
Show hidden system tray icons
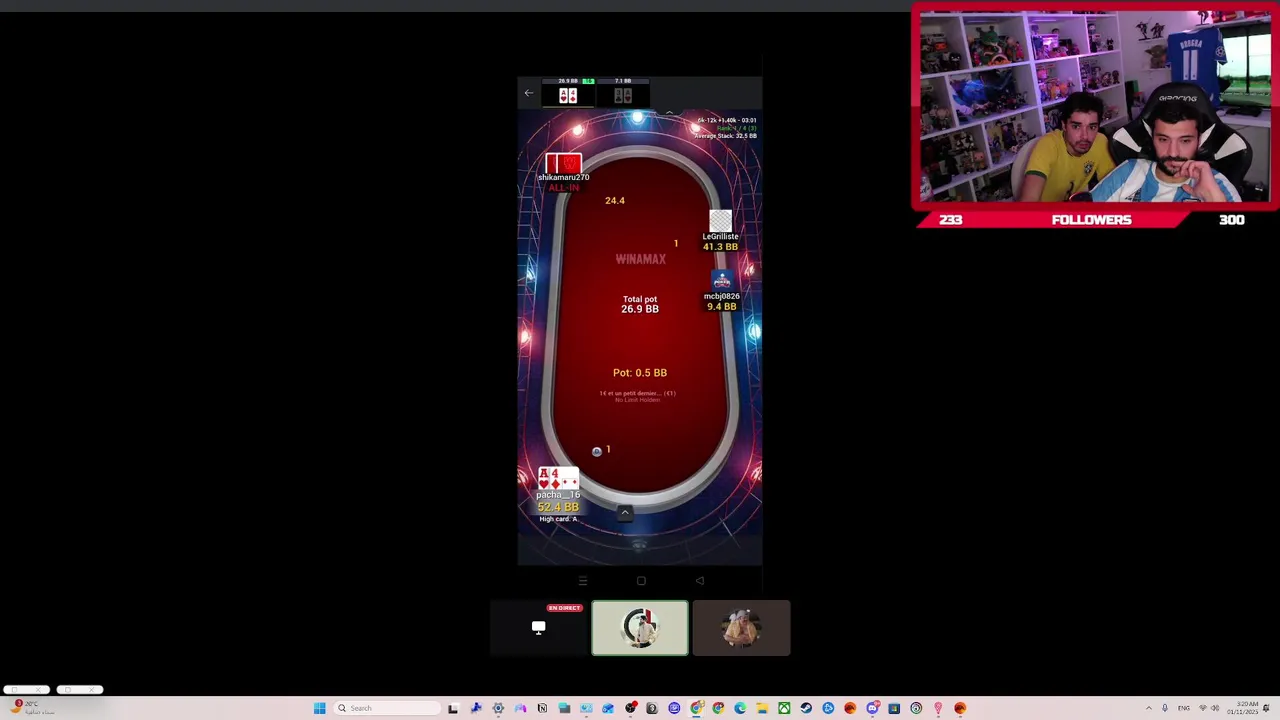(x=1148, y=708)
